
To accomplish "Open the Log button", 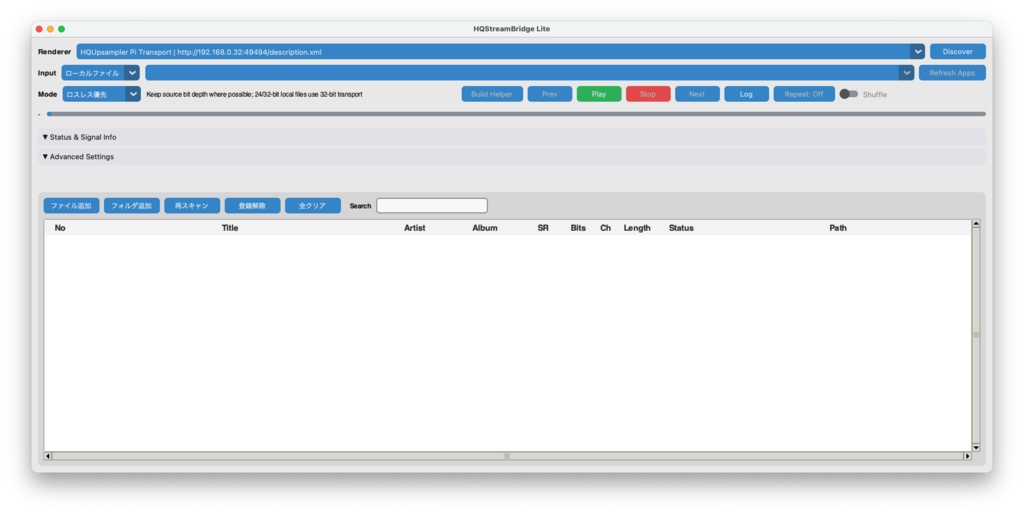I will tap(746, 94).
